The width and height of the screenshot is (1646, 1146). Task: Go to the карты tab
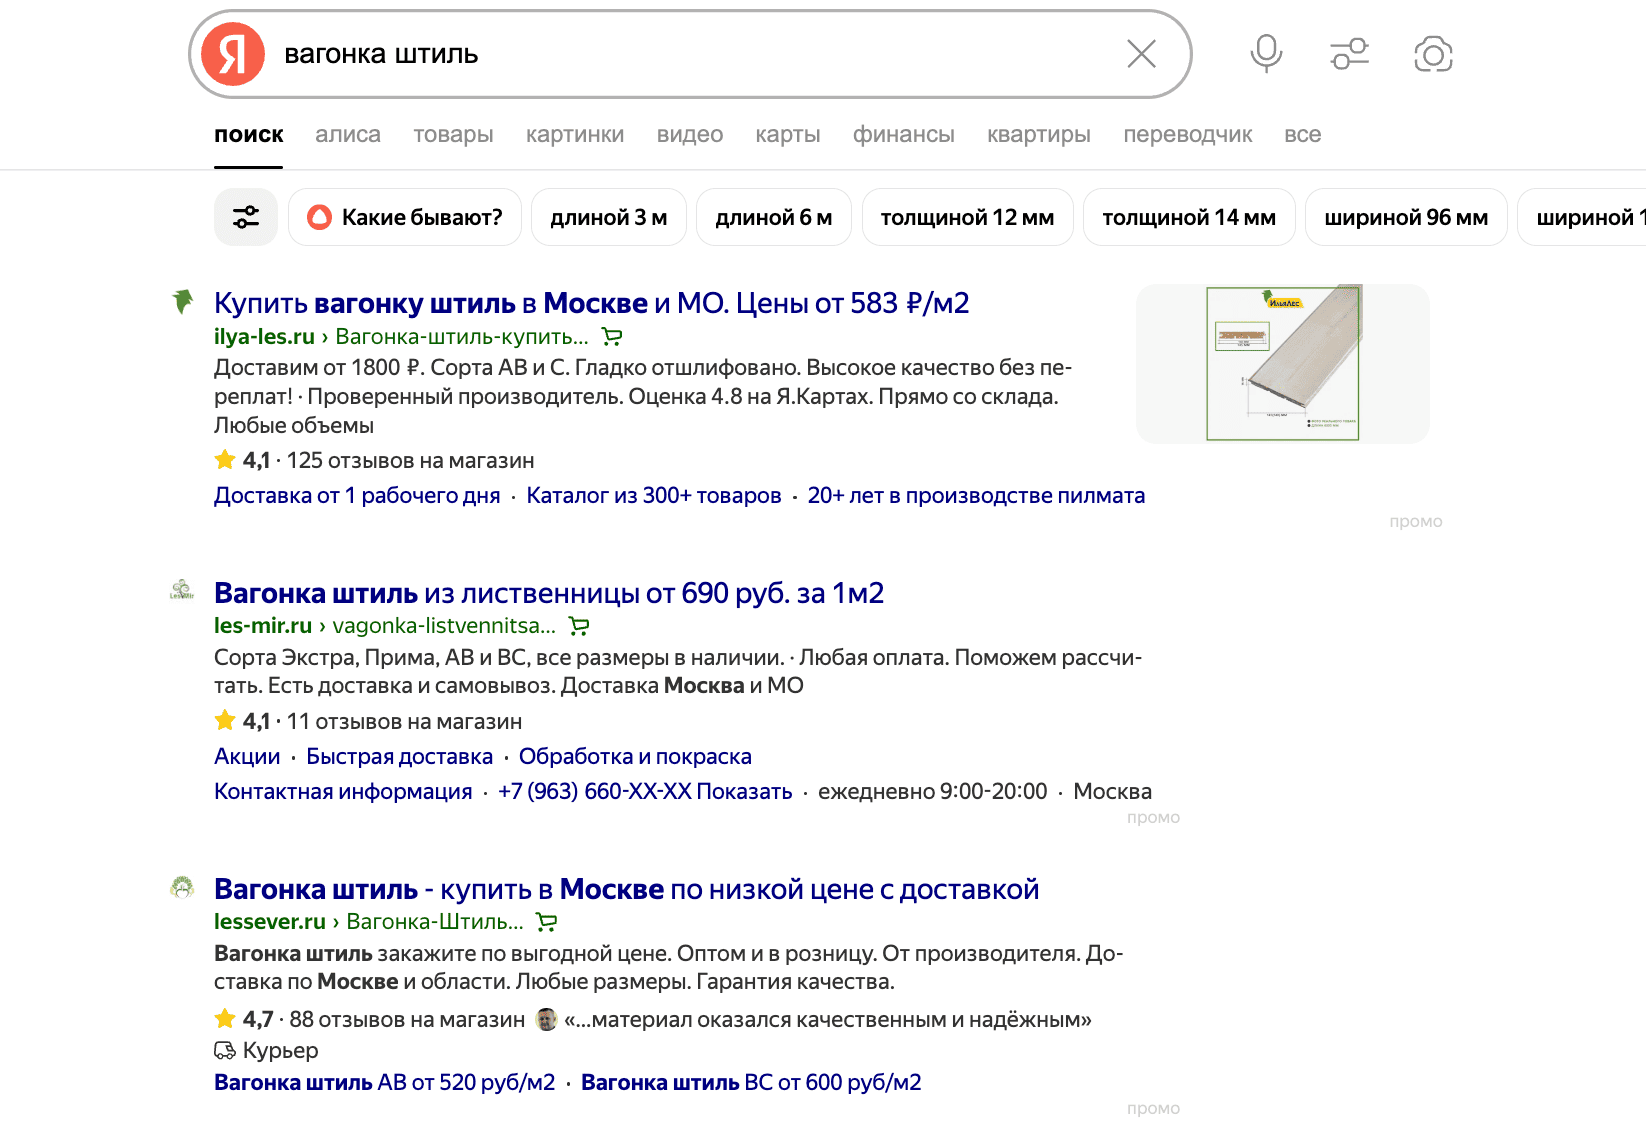pos(788,134)
